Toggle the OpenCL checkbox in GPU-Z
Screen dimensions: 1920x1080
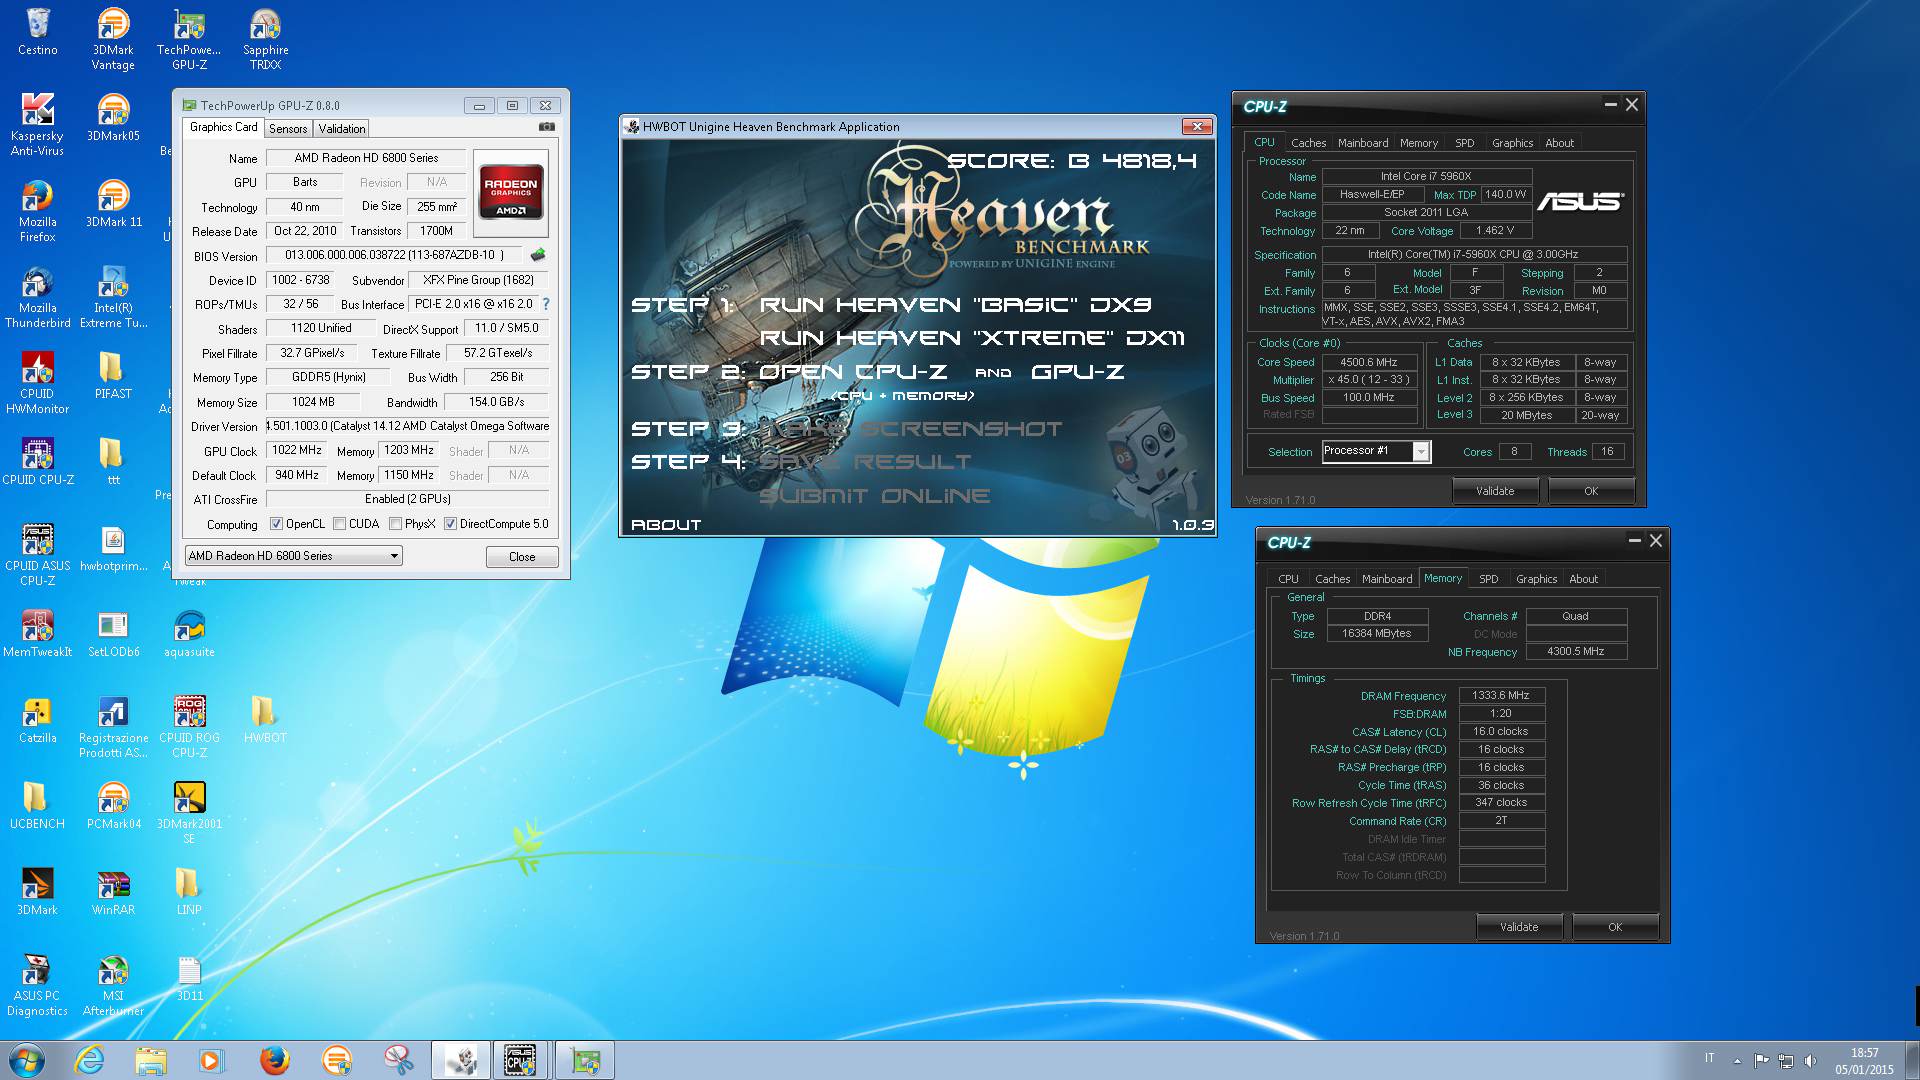(x=277, y=524)
